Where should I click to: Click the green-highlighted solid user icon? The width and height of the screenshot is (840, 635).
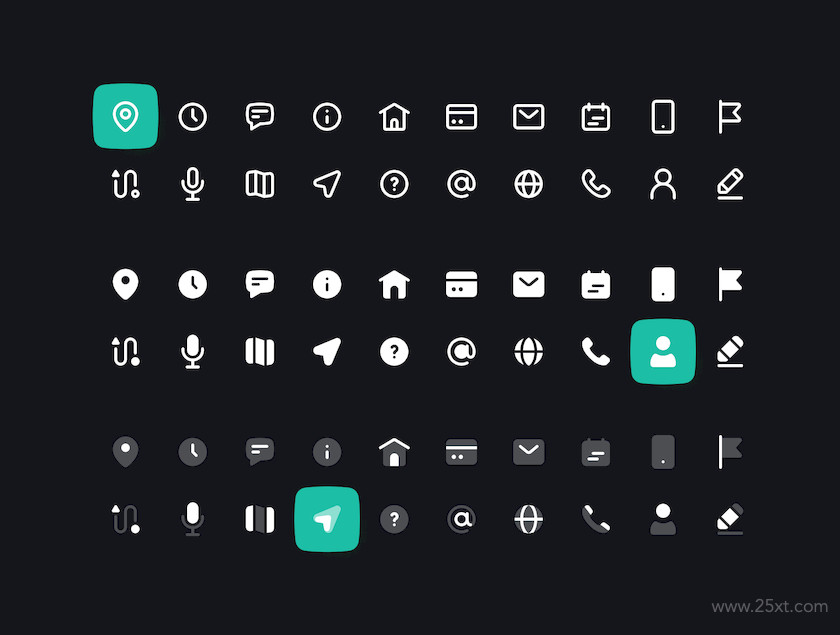(663, 352)
